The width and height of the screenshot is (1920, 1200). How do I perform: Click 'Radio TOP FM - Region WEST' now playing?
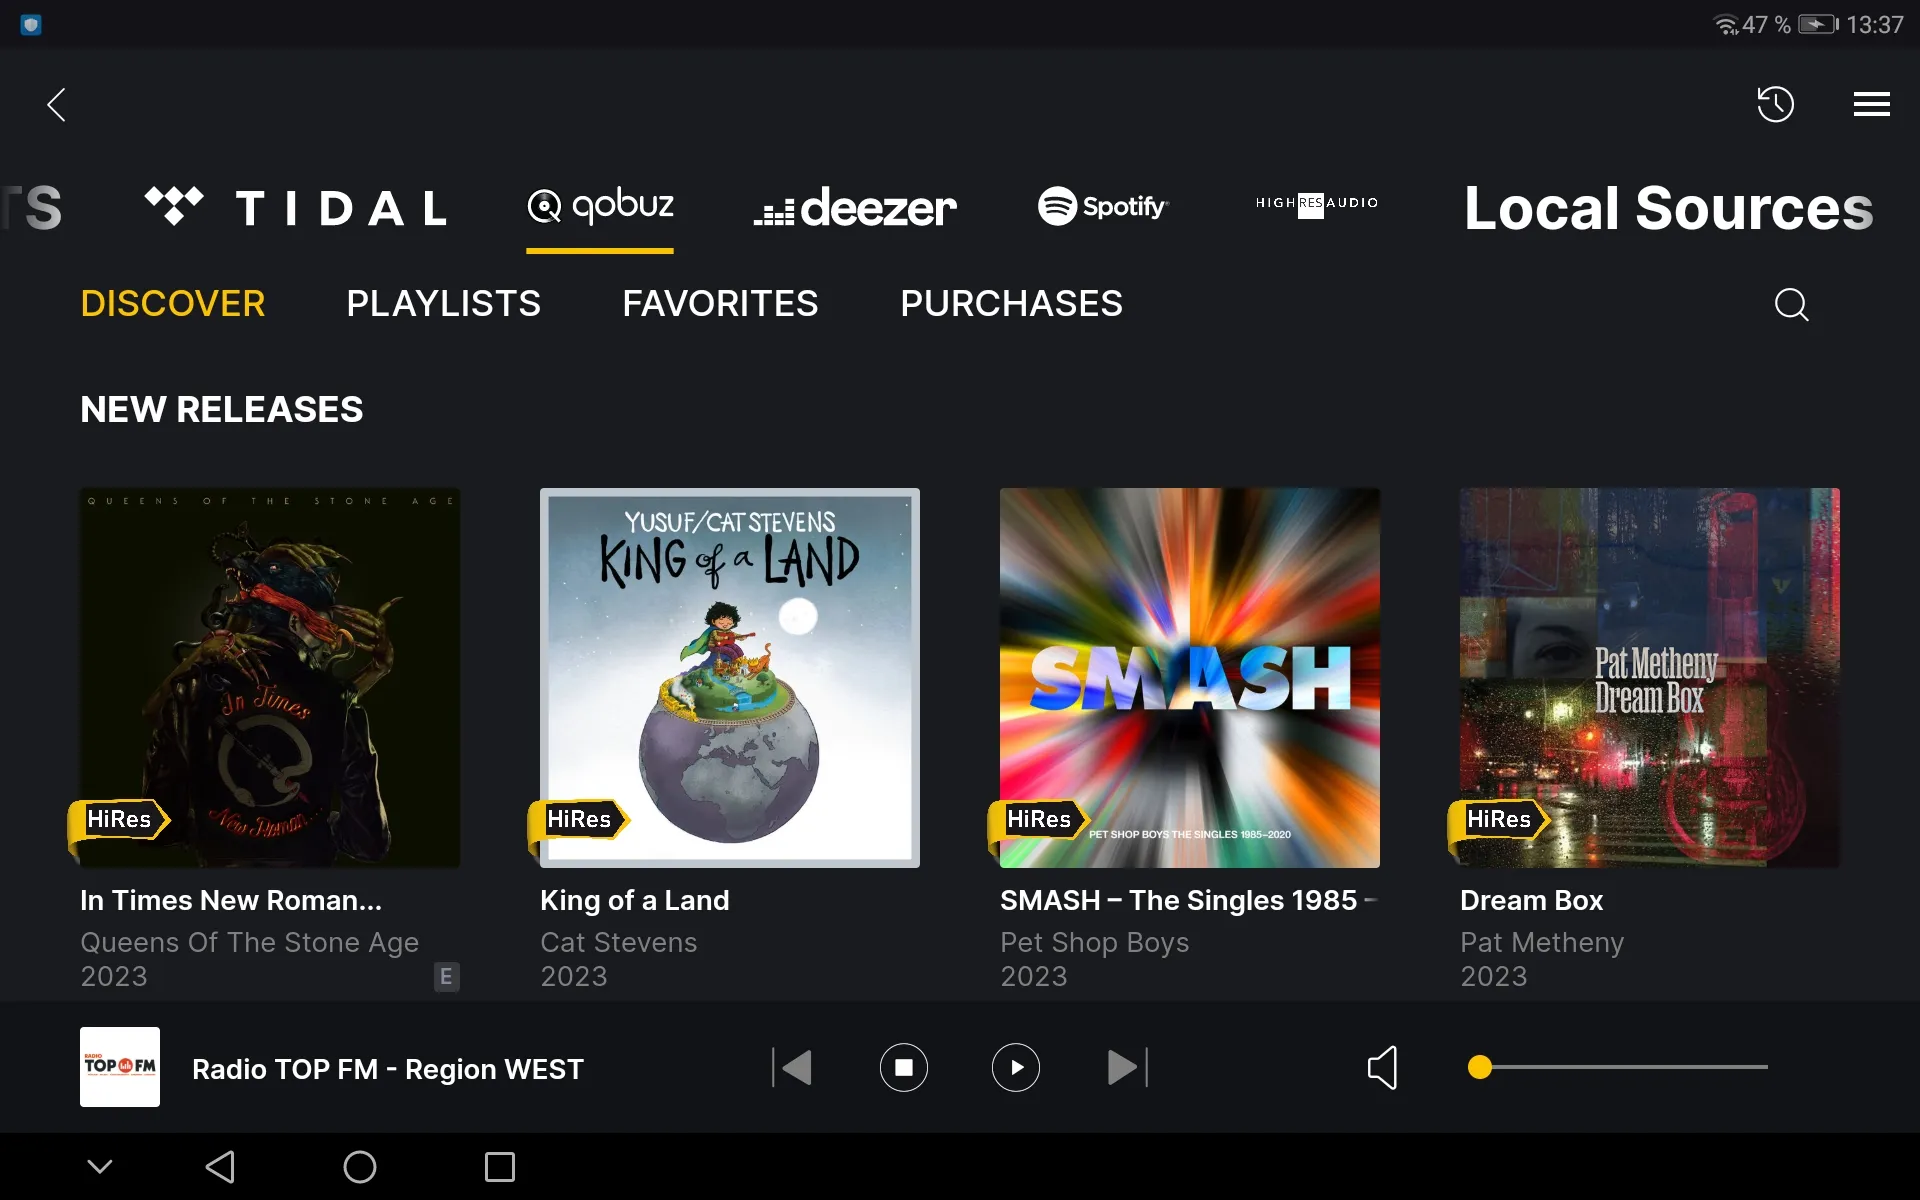point(388,1069)
